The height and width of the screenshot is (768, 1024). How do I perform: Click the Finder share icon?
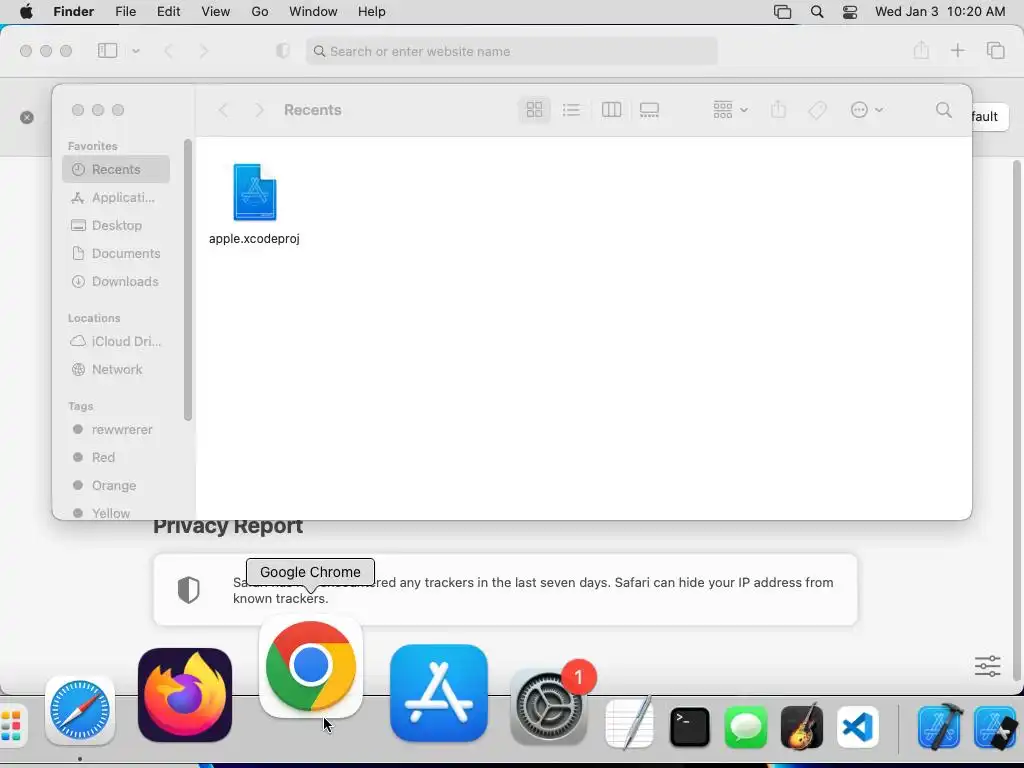point(778,110)
